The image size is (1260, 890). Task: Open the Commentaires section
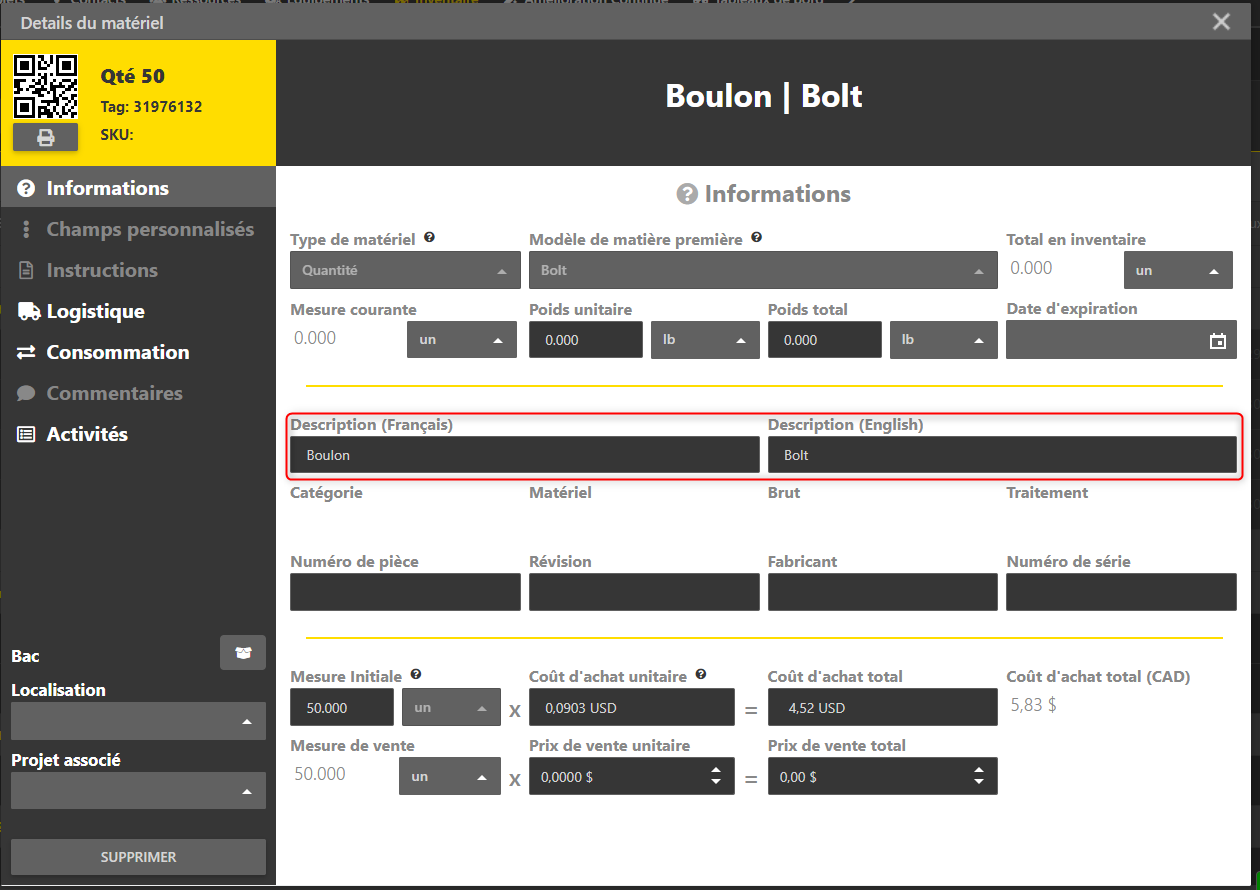point(138,393)
